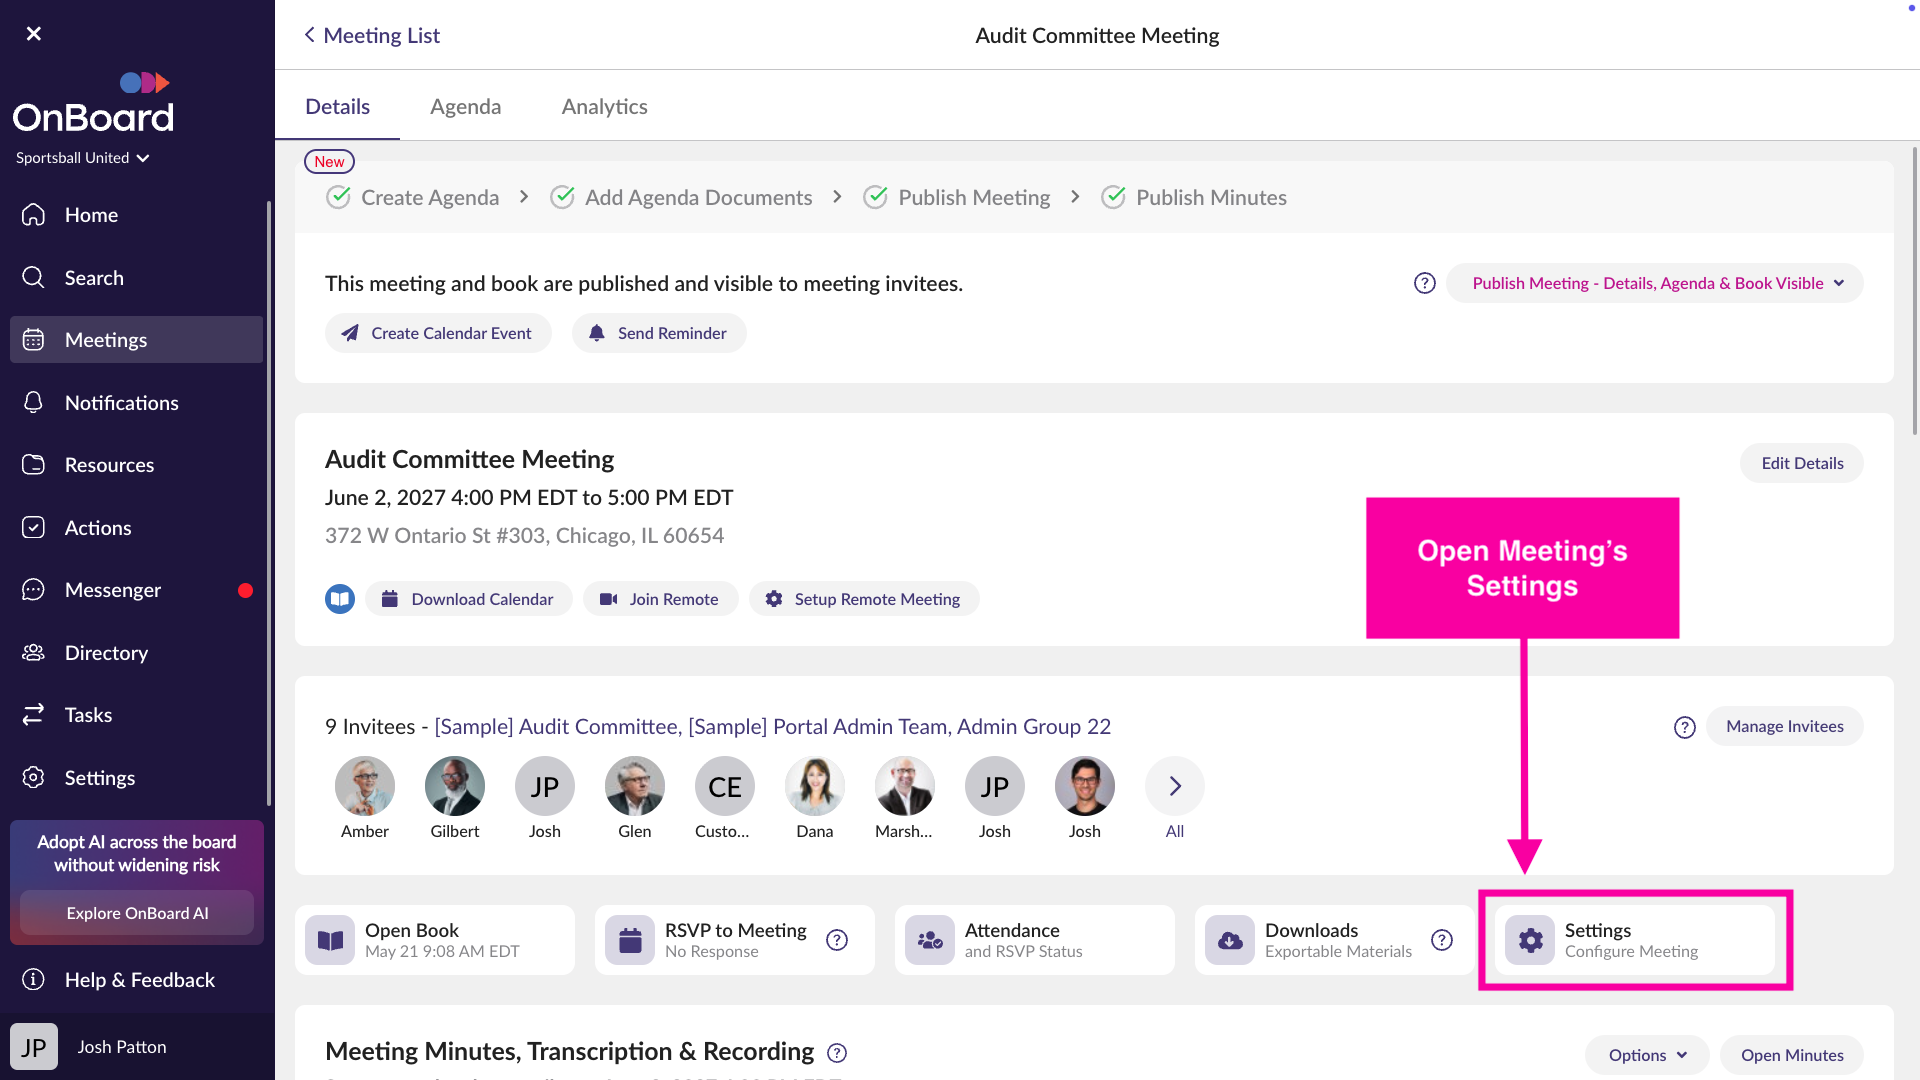Expand the Options dropdown for Minutes

1647,1055
